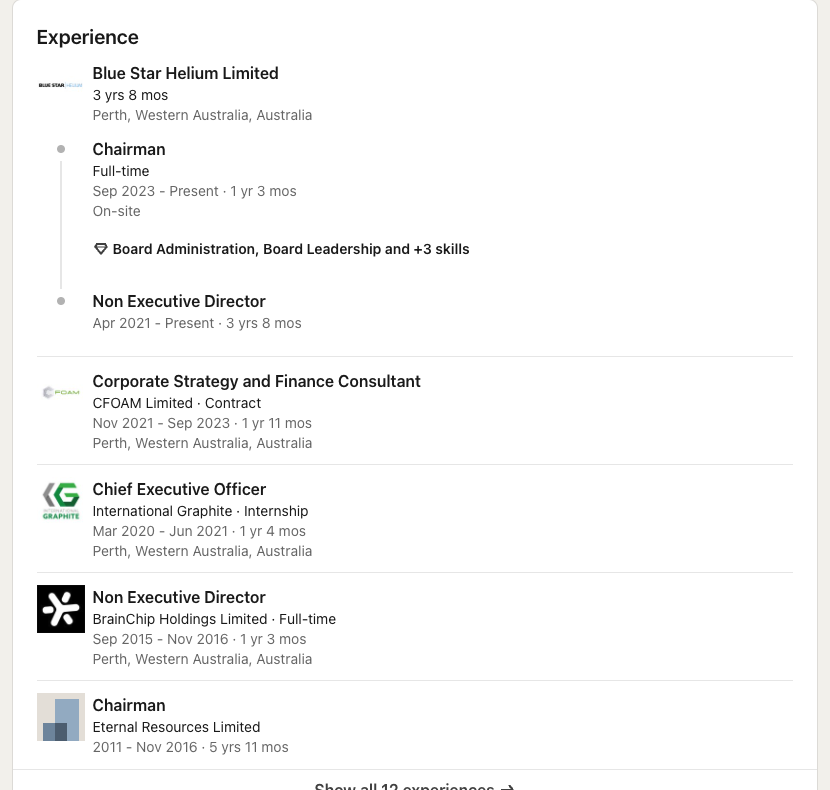Screen dimensions: 830x790
Task: Click the Eternal Resources Chairman title
Action: 129,705
